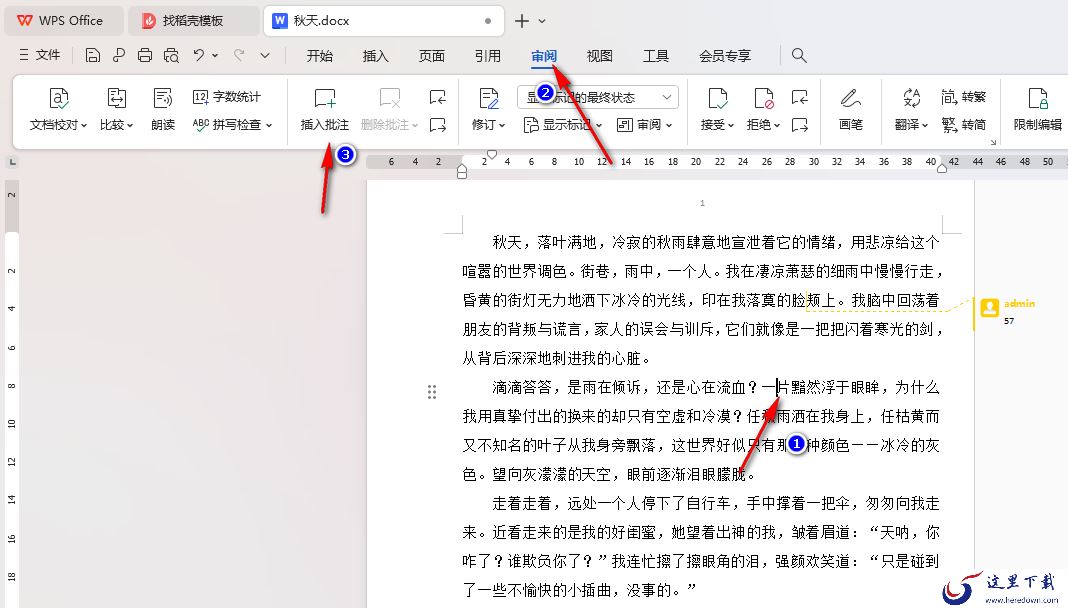Screen dimensions: 1068x608
Task: Open the 文件 file menu
Action: click(40, 55)
